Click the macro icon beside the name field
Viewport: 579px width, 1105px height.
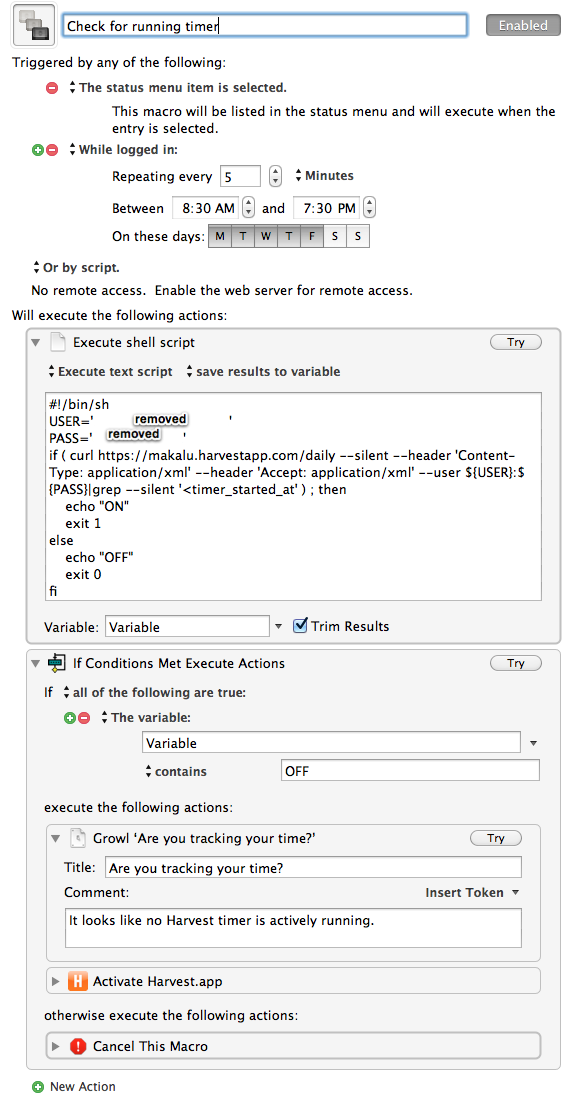point(35,25)
